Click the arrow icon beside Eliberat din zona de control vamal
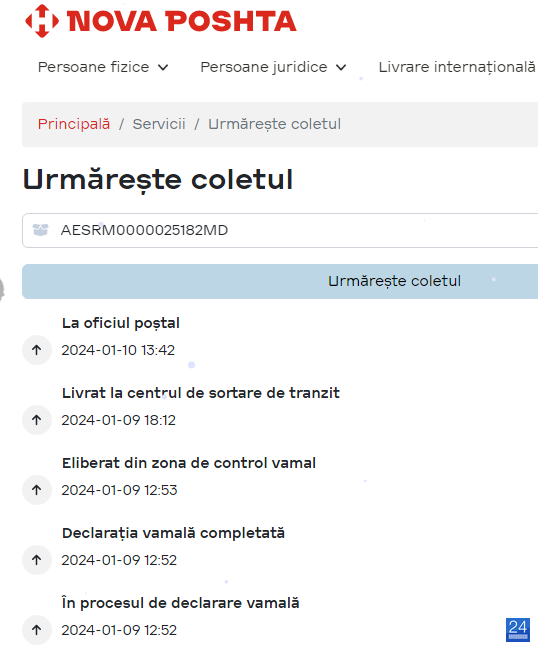The image size is (538, 650). point(37,490)
